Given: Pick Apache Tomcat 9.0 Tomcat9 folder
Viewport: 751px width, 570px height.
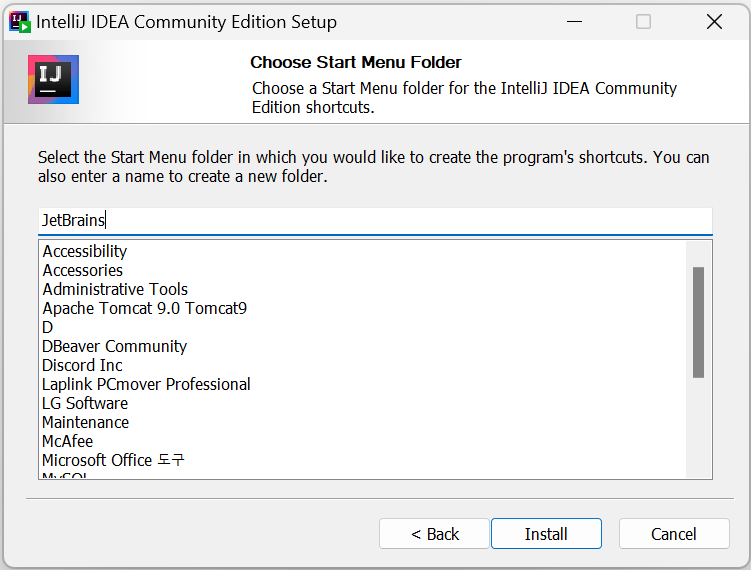Looking at the screenshot, I should point(144,308).
